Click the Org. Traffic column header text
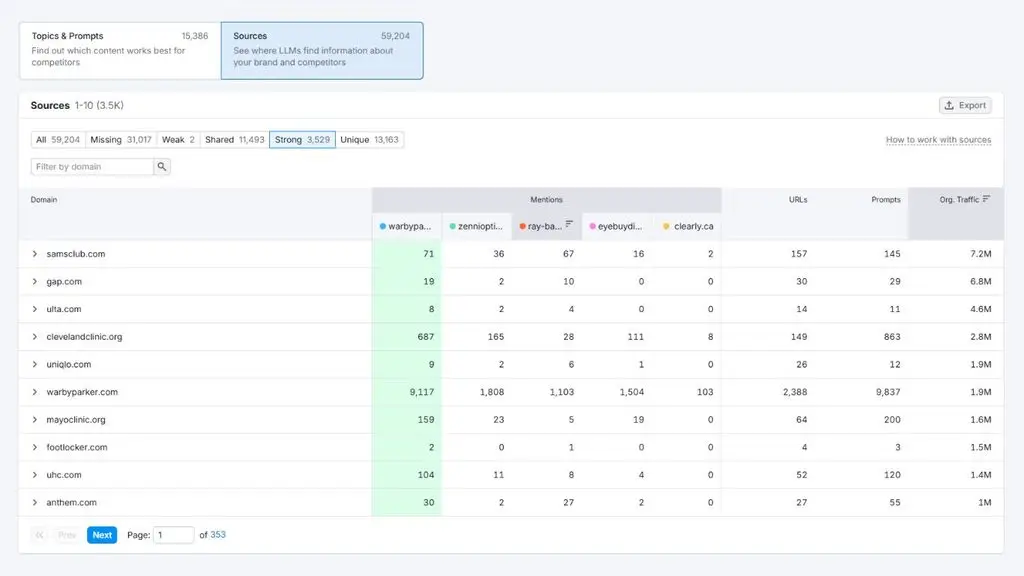This screenshot has height=576, width=1024. coord(959,200)
